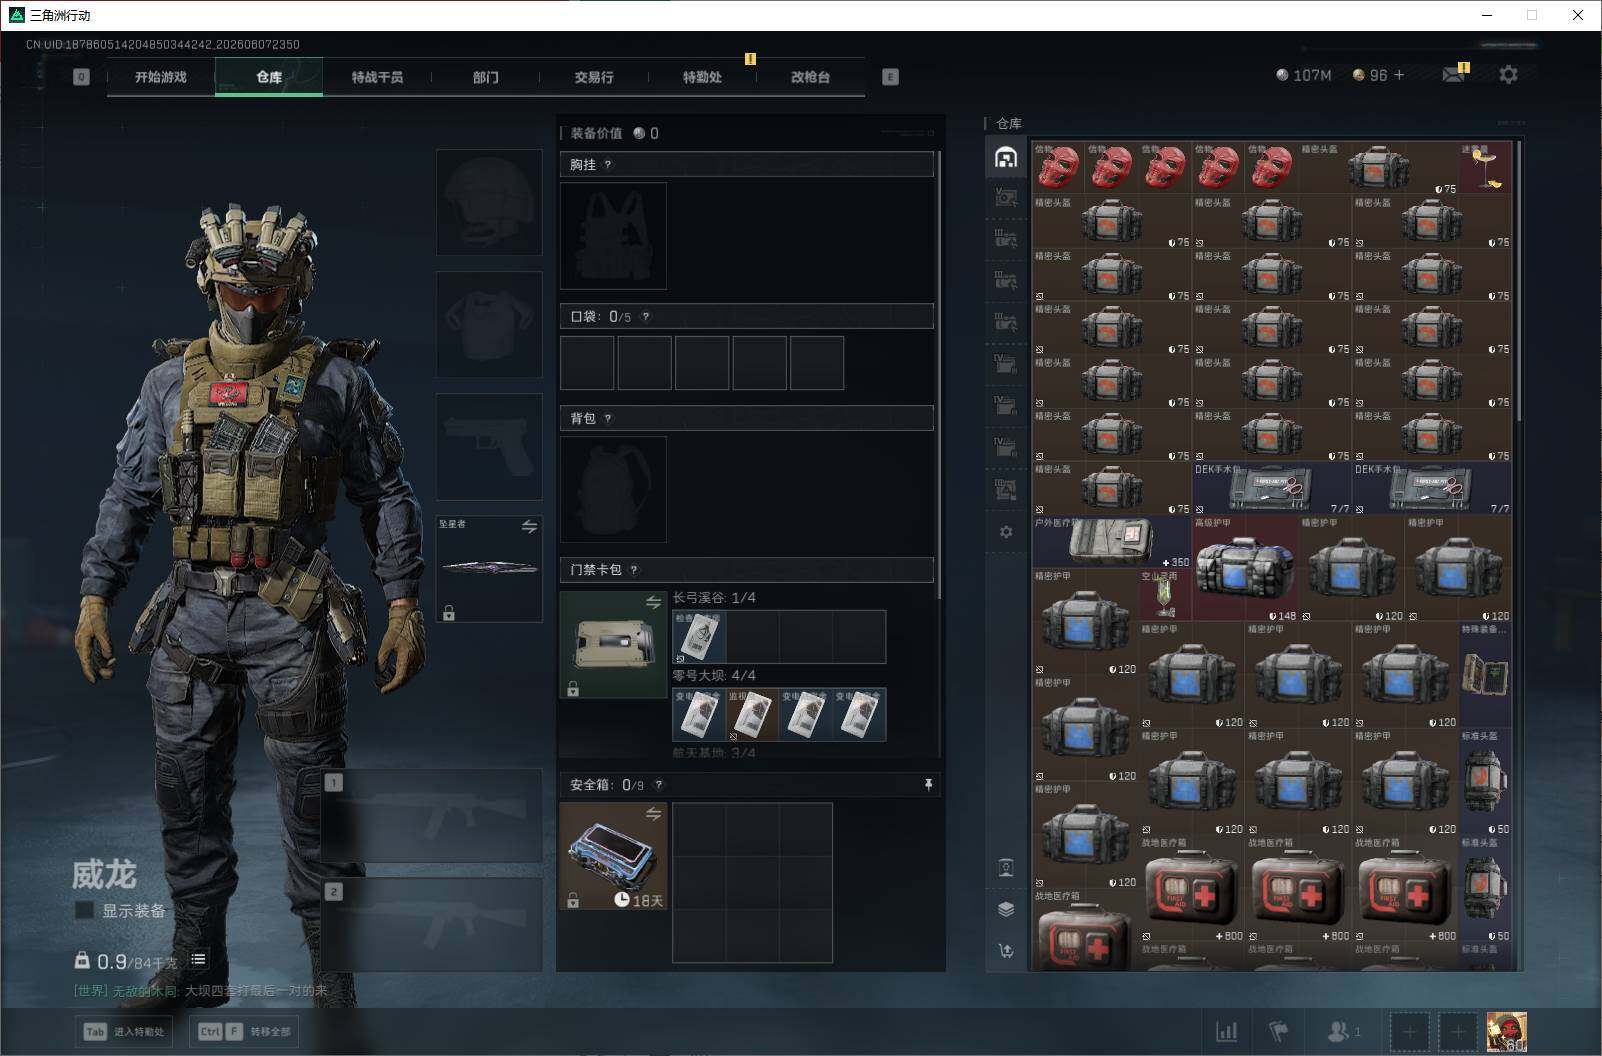Select the safe box item showing 18天

click(613, 856)
